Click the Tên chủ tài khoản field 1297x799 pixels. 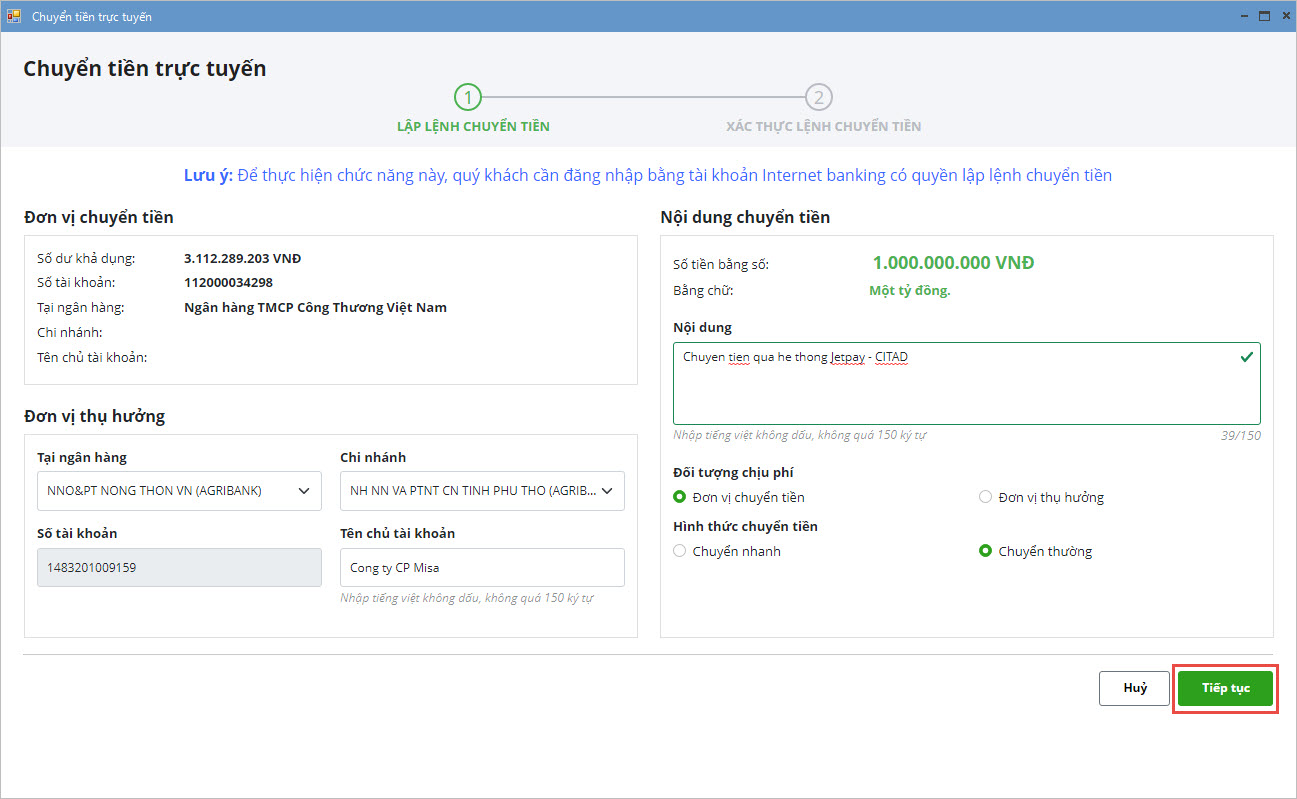(482, 567)
